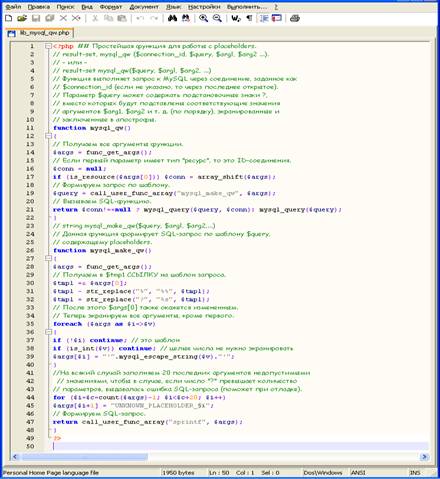The height and width of the screenshot is (479, 440).
Task: Click the Find binoculars icon
Action: (172, 18)
